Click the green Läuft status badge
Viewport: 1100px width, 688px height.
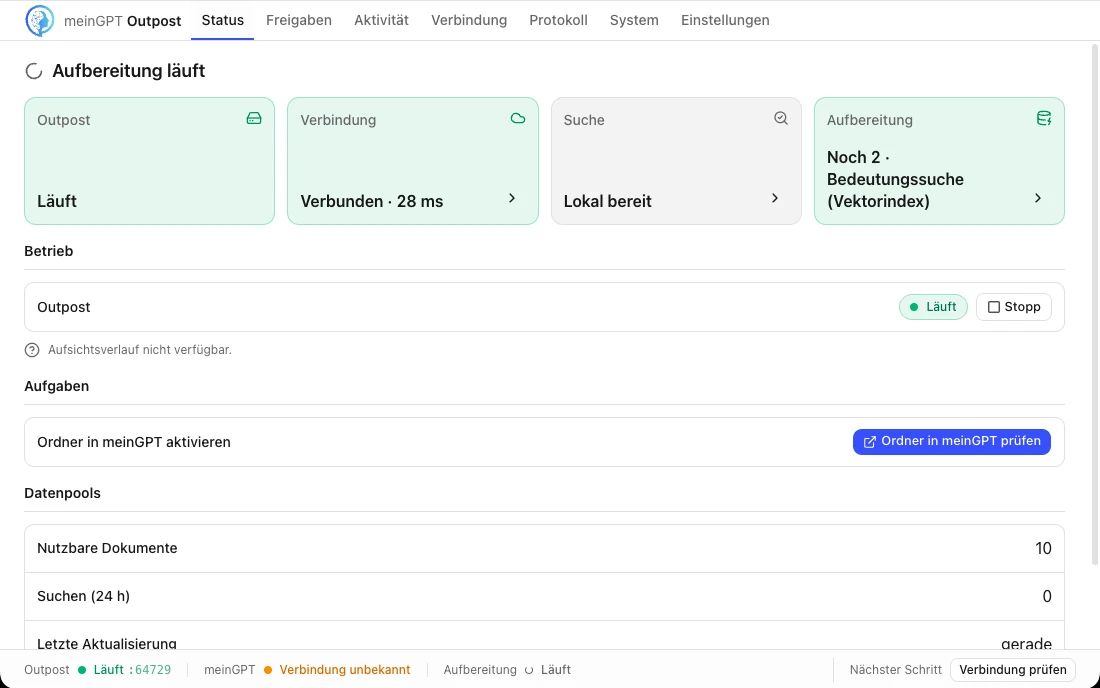point(933,307)
